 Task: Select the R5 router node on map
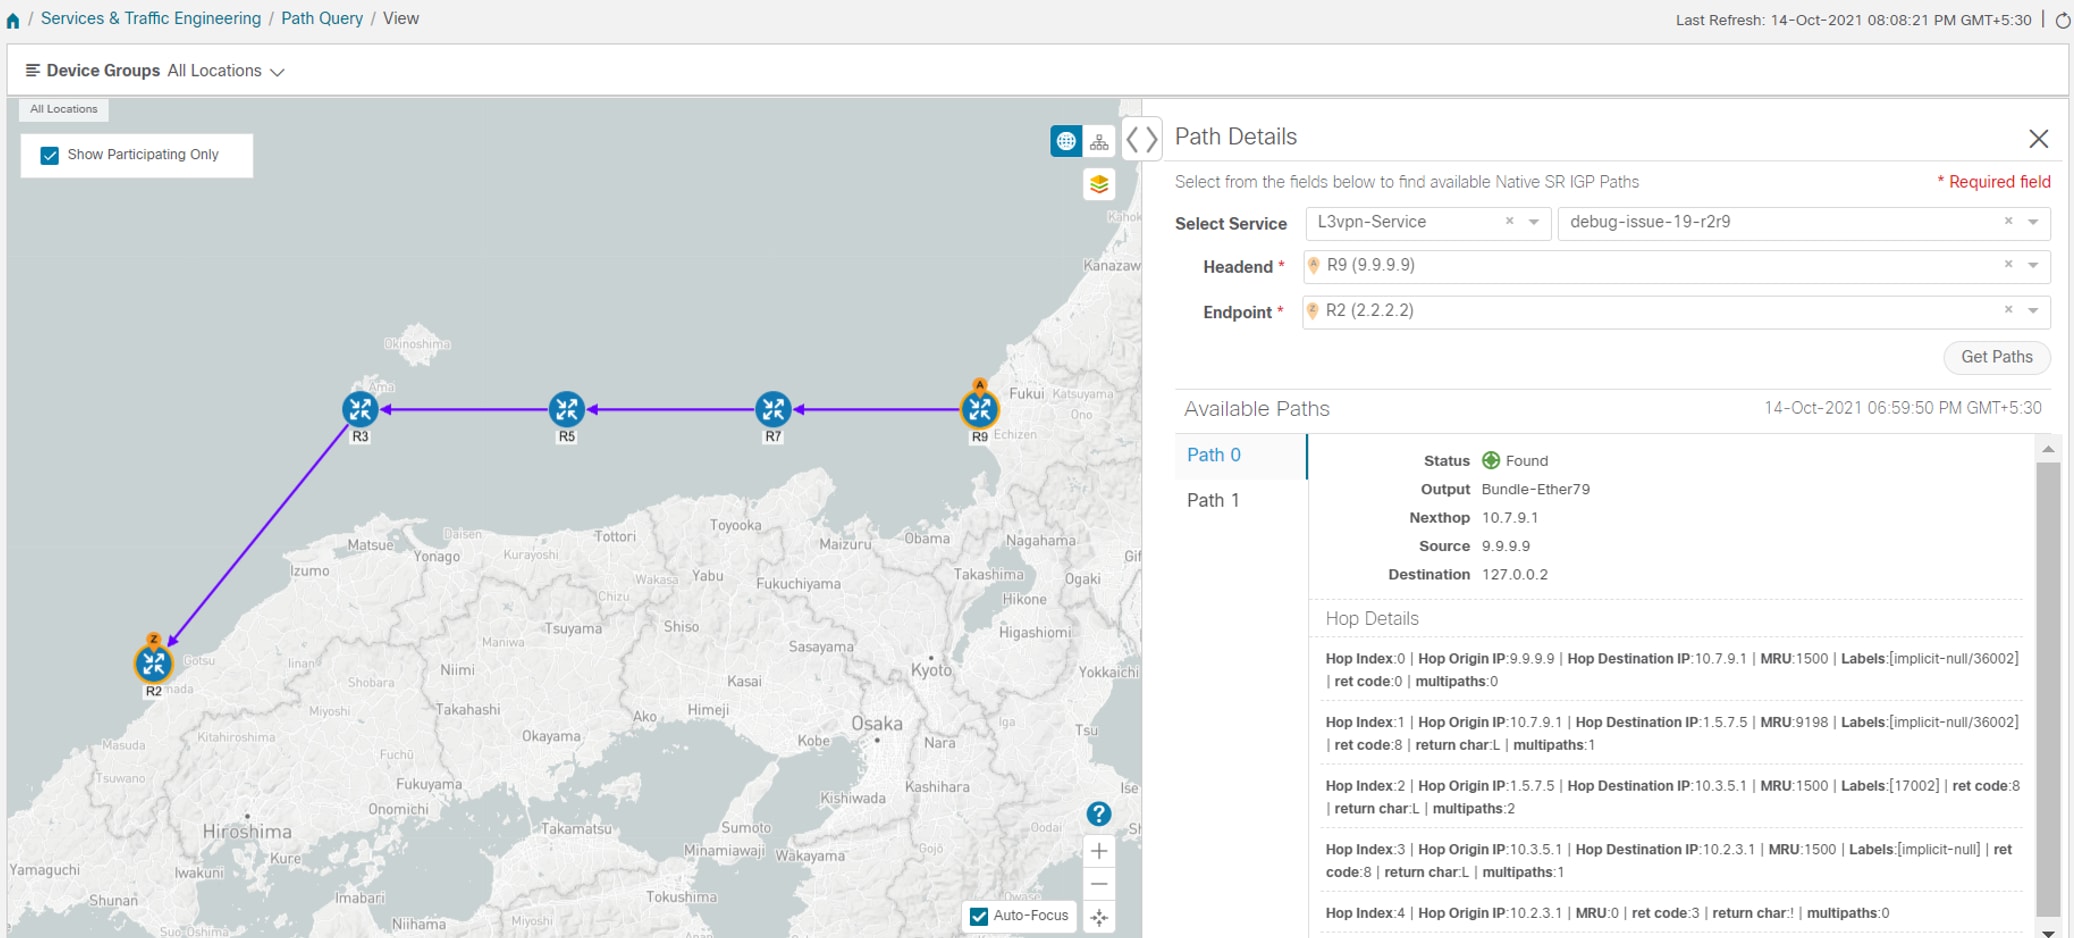pos(567,409)
